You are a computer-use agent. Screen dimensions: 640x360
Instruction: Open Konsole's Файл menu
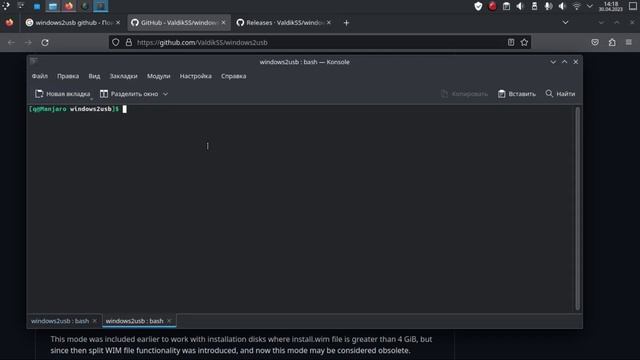click(x=40, y=76)
